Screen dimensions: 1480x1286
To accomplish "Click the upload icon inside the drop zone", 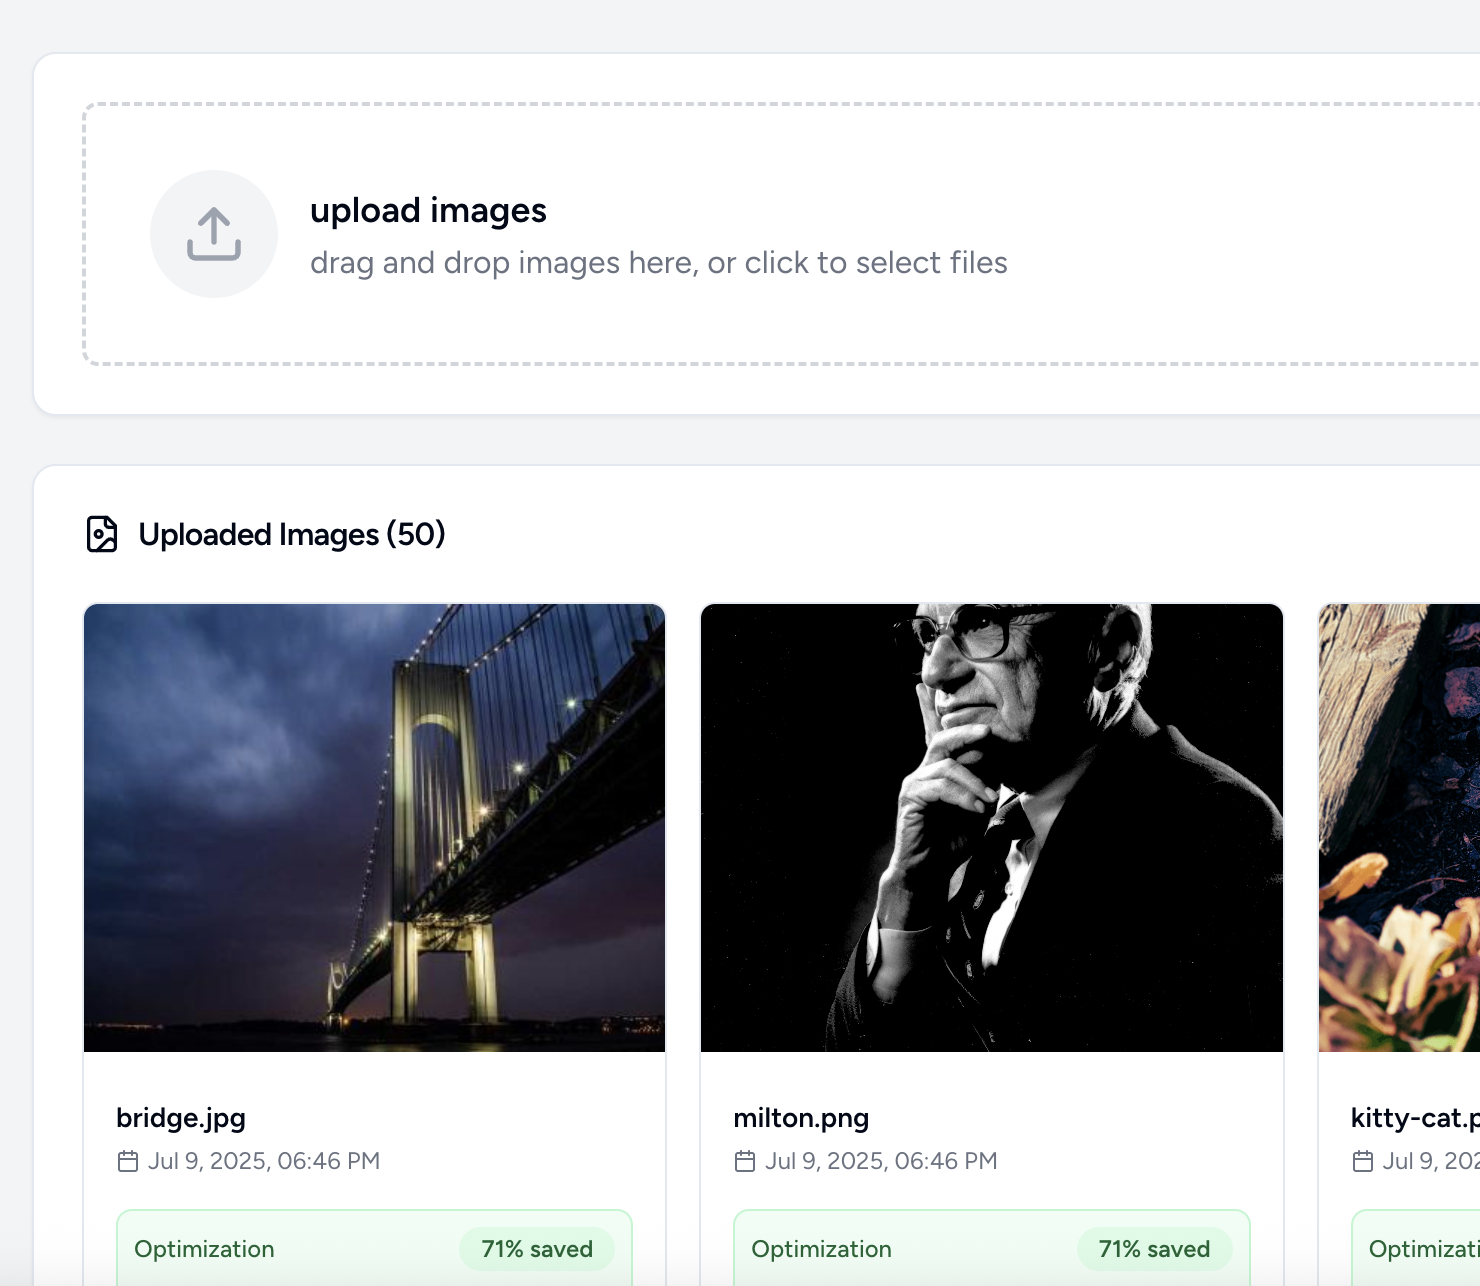I will coord(214,233).
